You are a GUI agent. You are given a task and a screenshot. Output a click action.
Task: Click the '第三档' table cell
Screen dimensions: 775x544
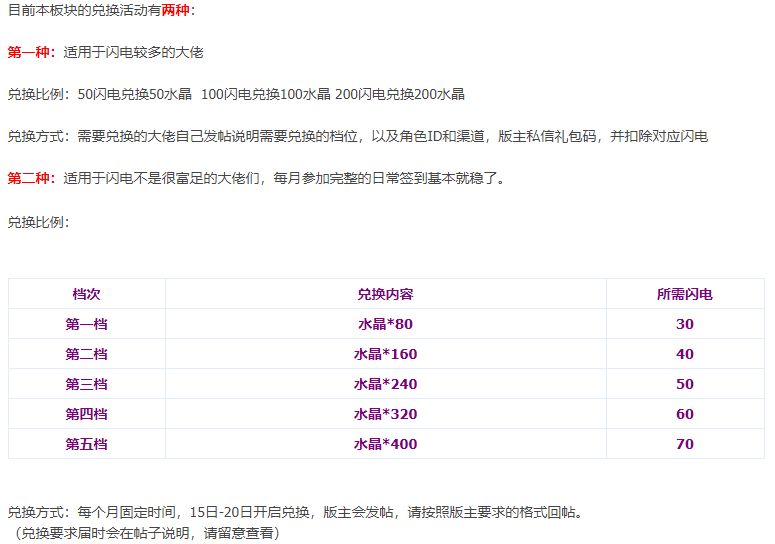pos(86,384)
